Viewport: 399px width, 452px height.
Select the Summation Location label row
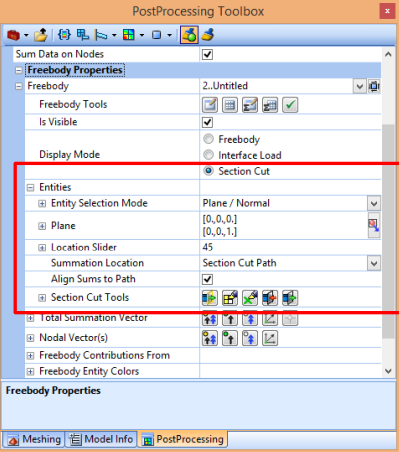97,263
